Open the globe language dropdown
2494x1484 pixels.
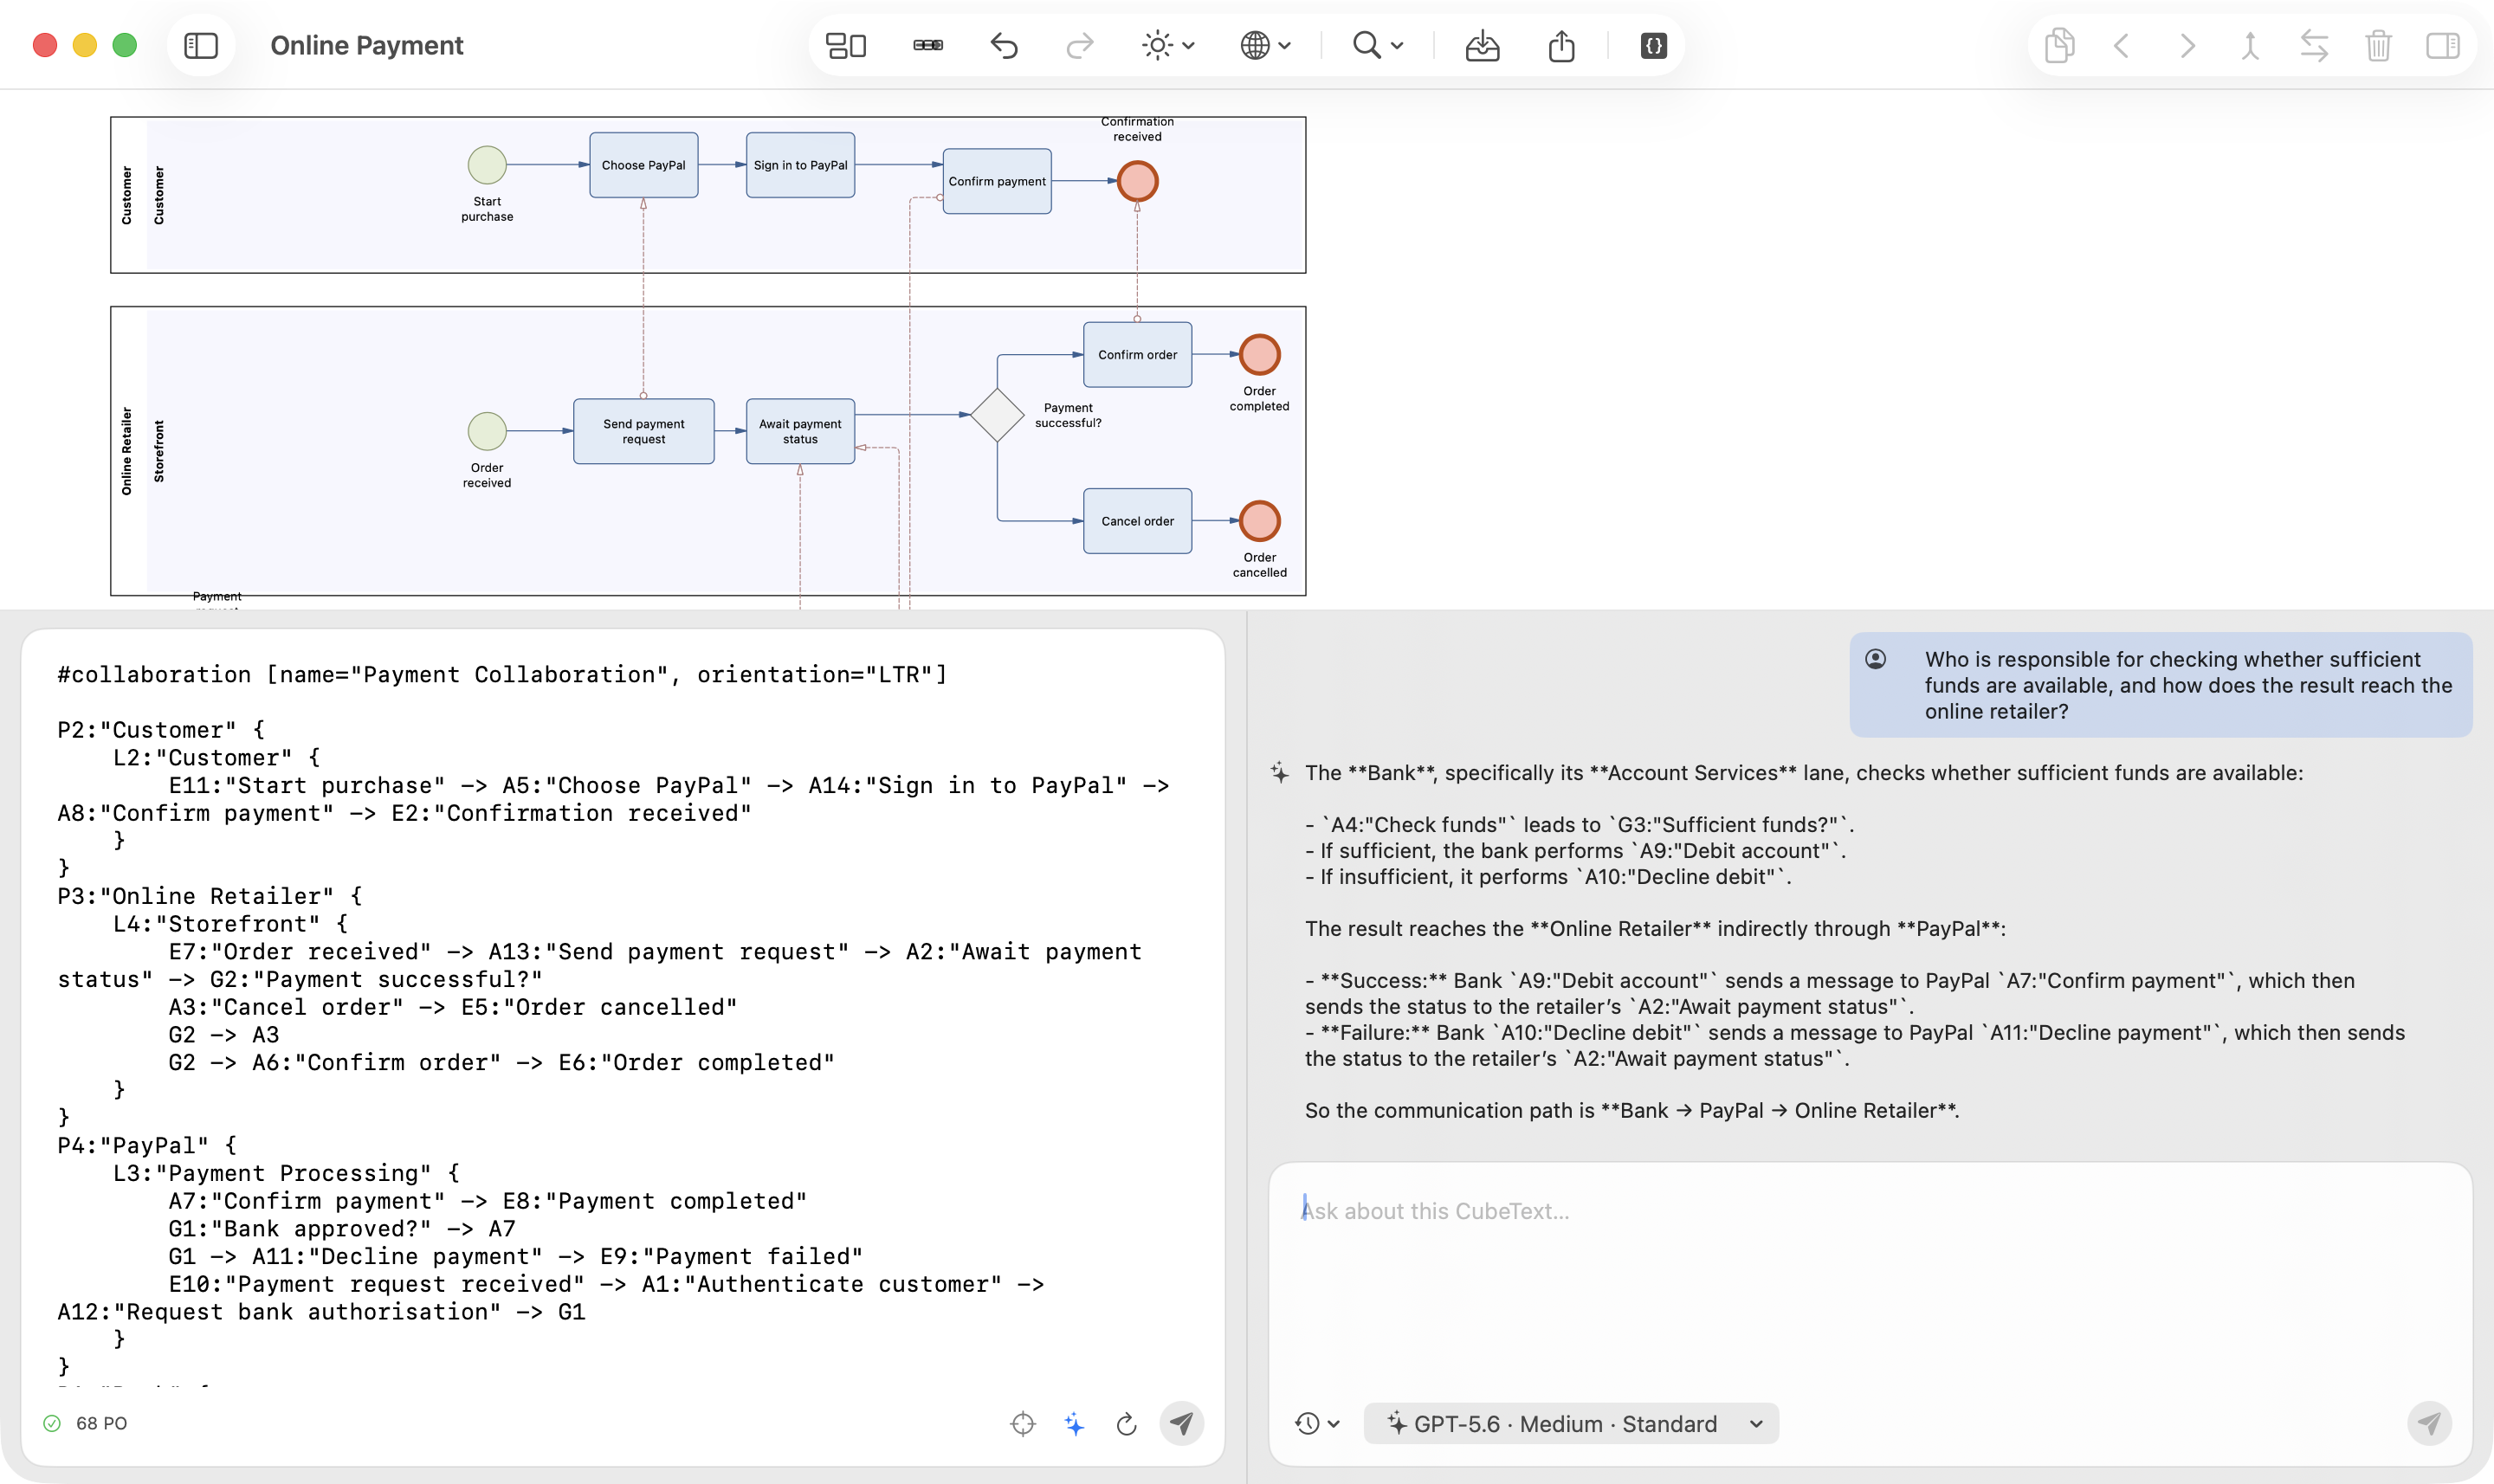click(x=1265, y=46)
